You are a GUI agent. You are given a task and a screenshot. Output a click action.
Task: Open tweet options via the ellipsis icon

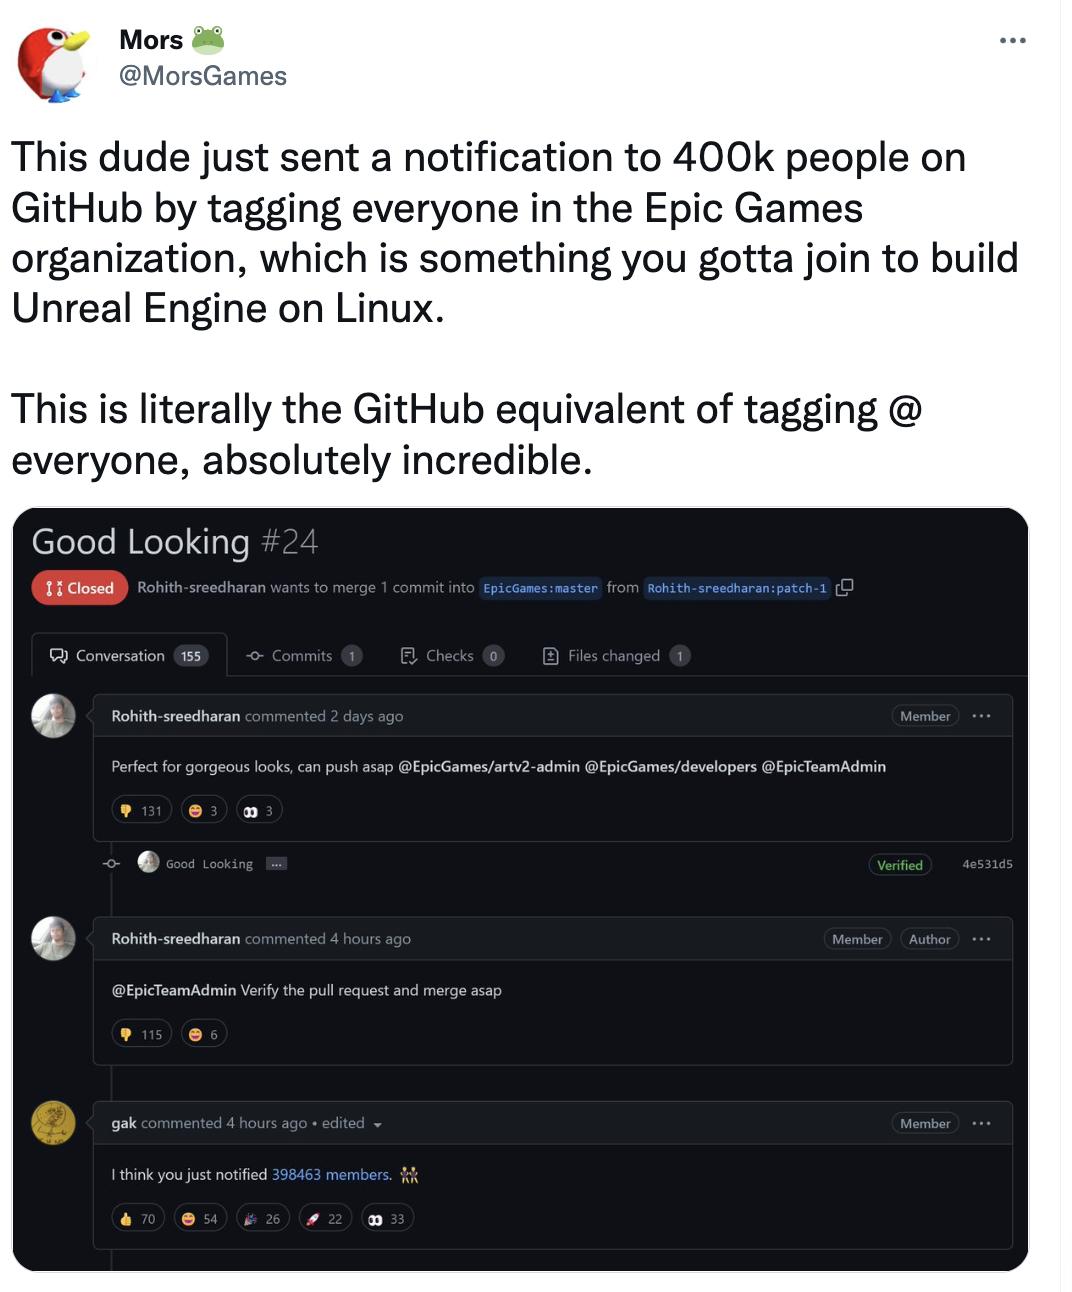(1013, 40)
